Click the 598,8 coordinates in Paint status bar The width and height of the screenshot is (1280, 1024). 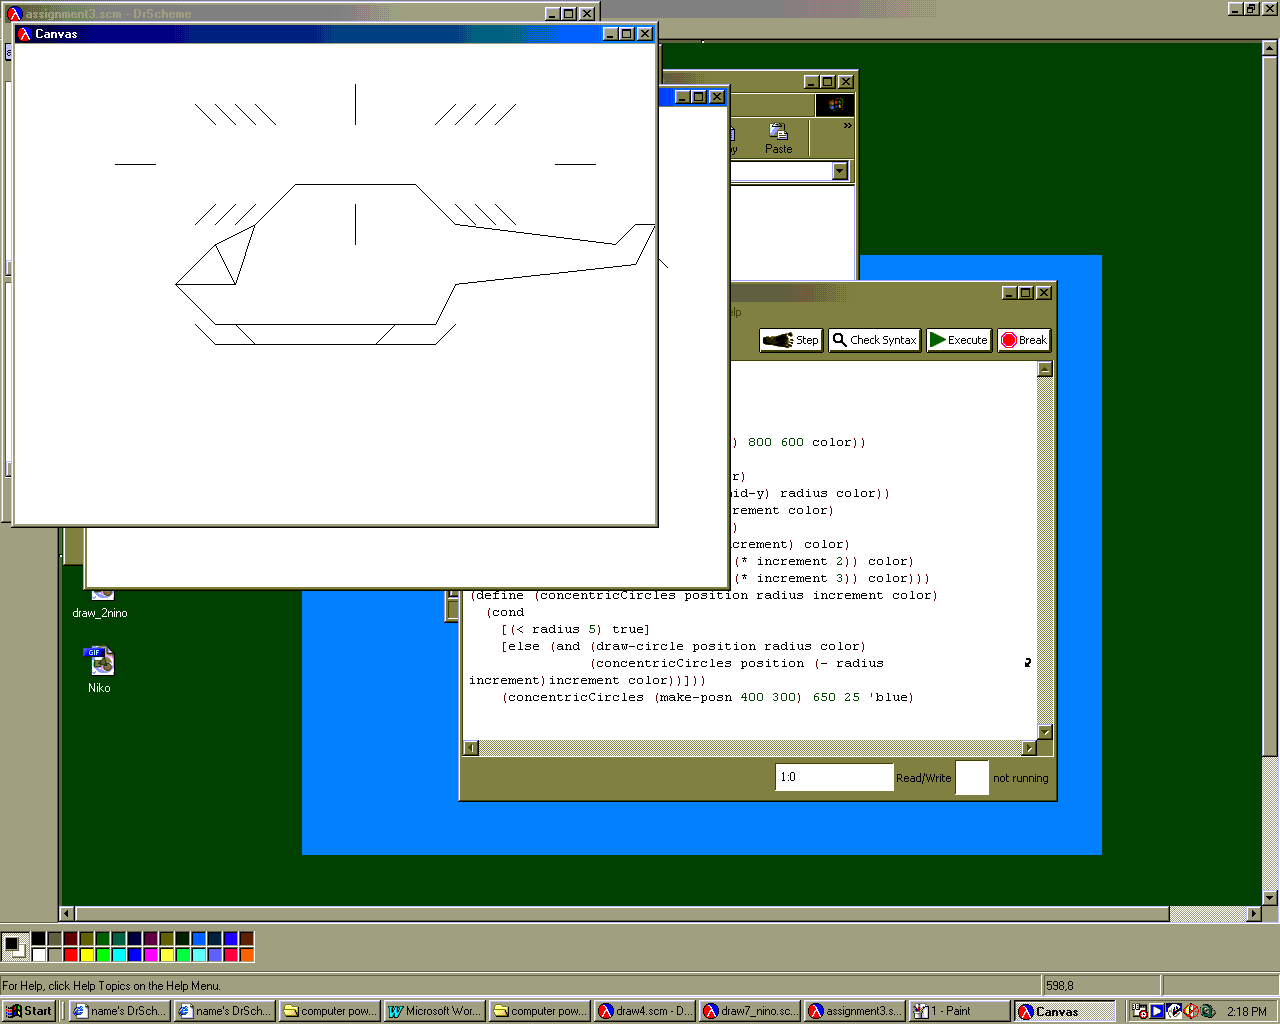point(1060,986)
